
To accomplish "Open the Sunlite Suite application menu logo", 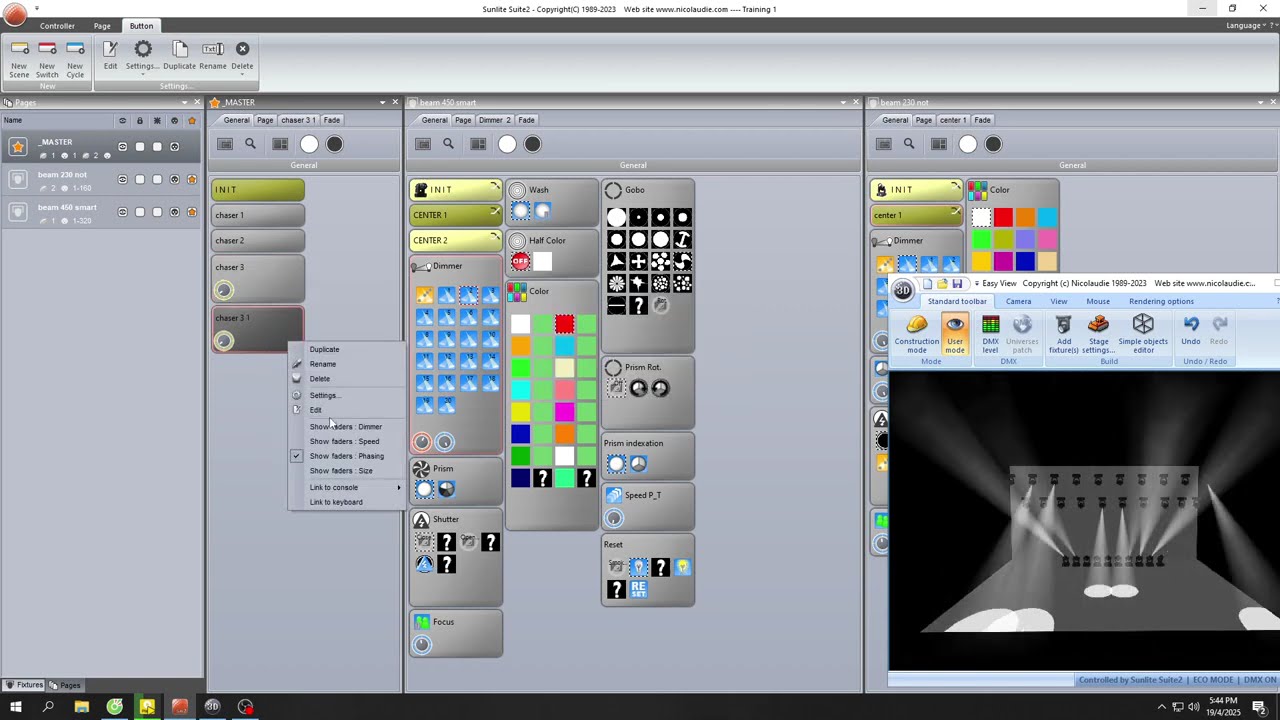I will (15, 15).
